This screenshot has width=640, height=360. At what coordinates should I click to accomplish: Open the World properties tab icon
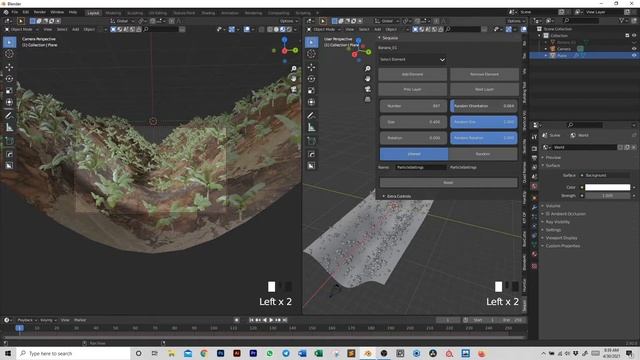pyautogui.click(x=534, y=186)
